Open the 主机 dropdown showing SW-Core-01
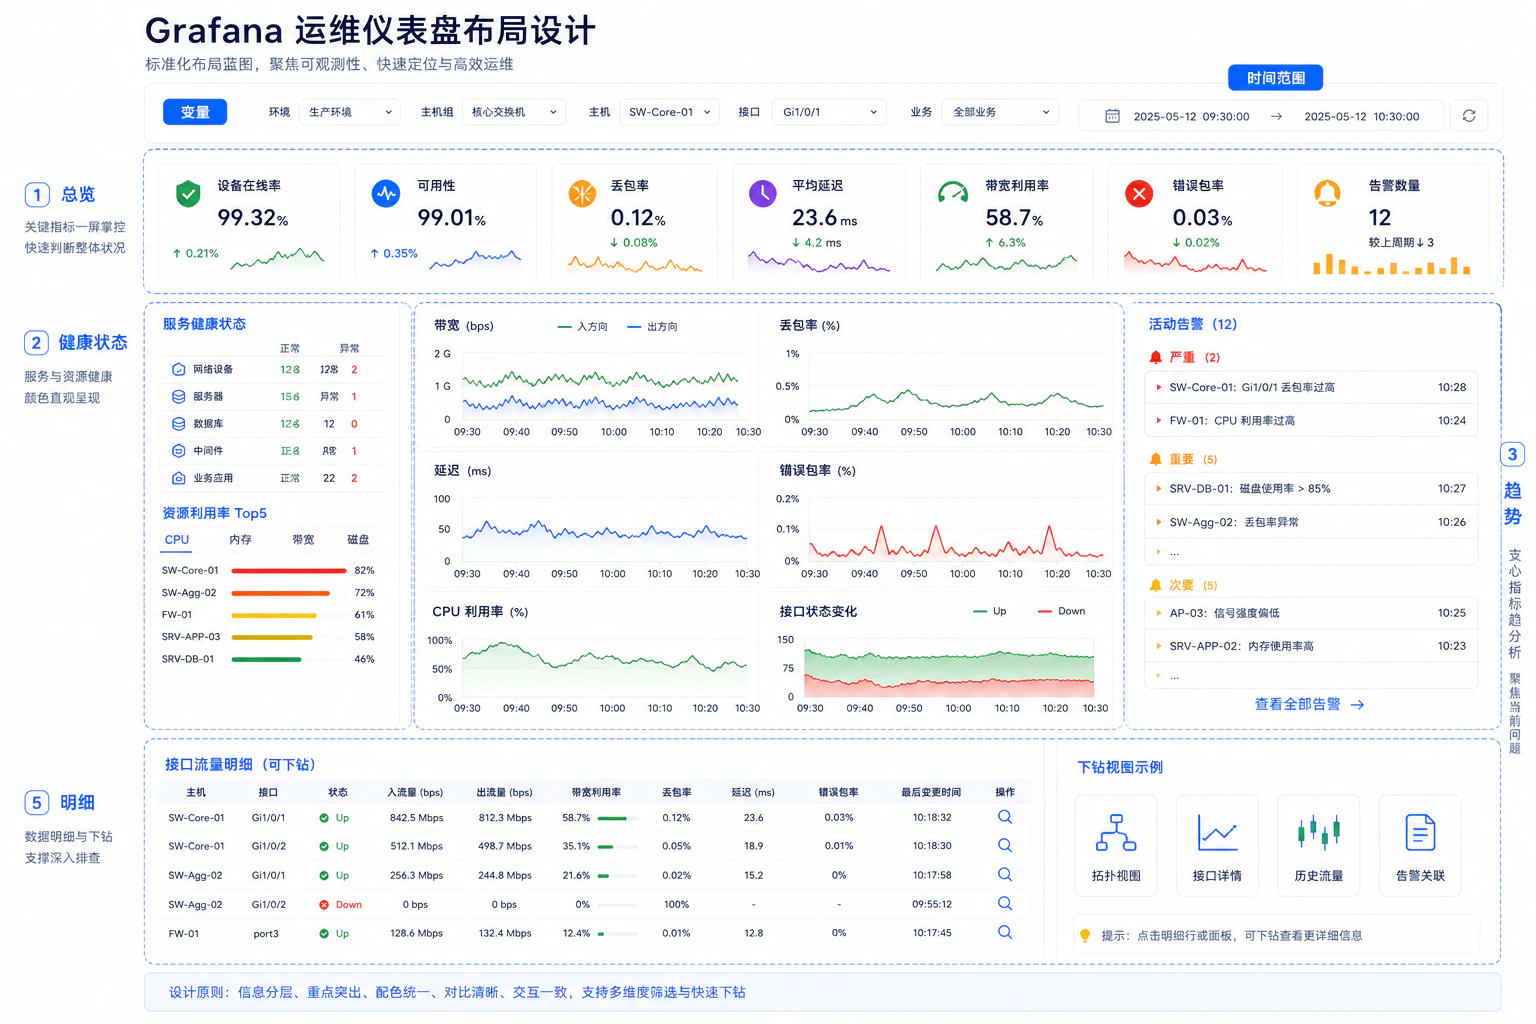 [x=669, y=112]
